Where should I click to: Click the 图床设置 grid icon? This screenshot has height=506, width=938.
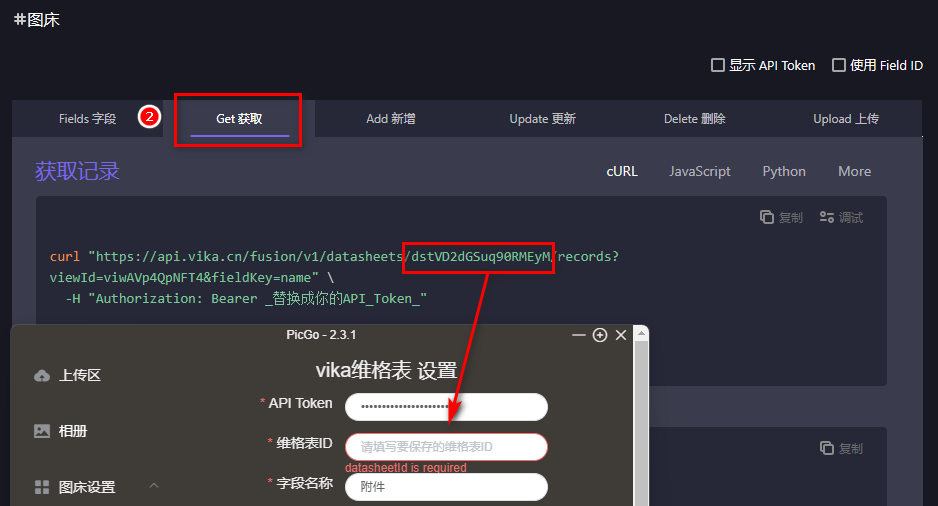coord(42,487)
